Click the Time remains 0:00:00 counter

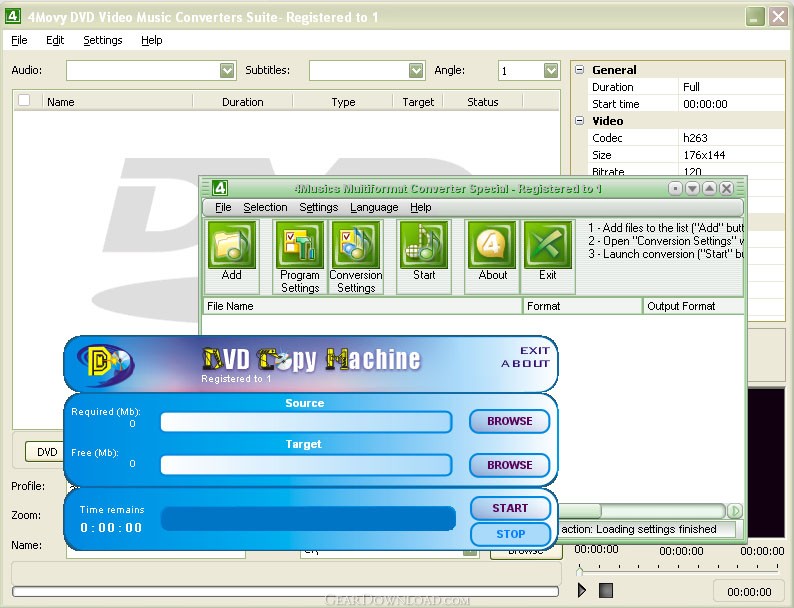(111, 528)
